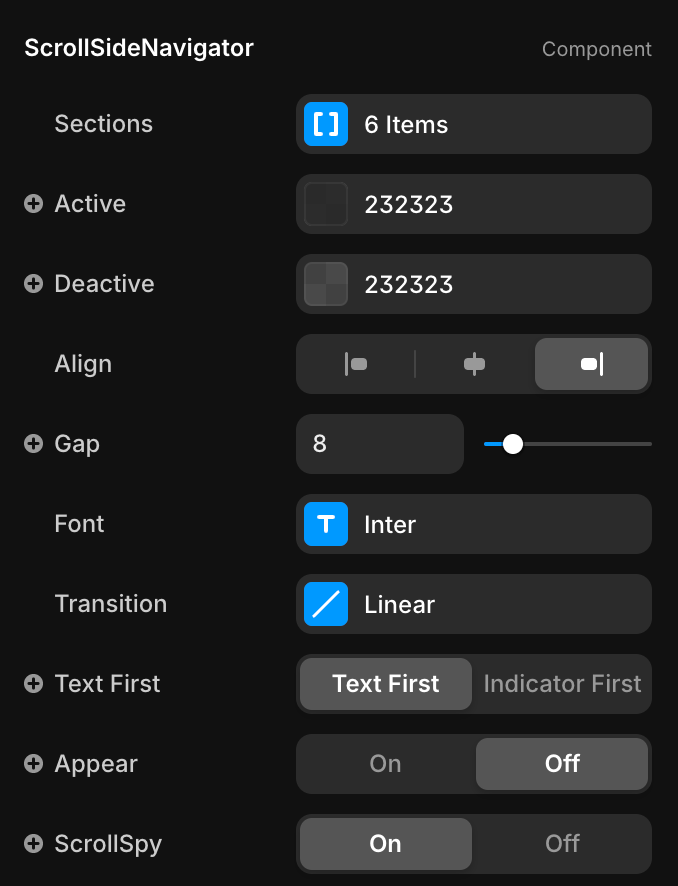This screenshot has height=886, width=678.
Task: Click the Gap value input field
Action: point(380,444)
